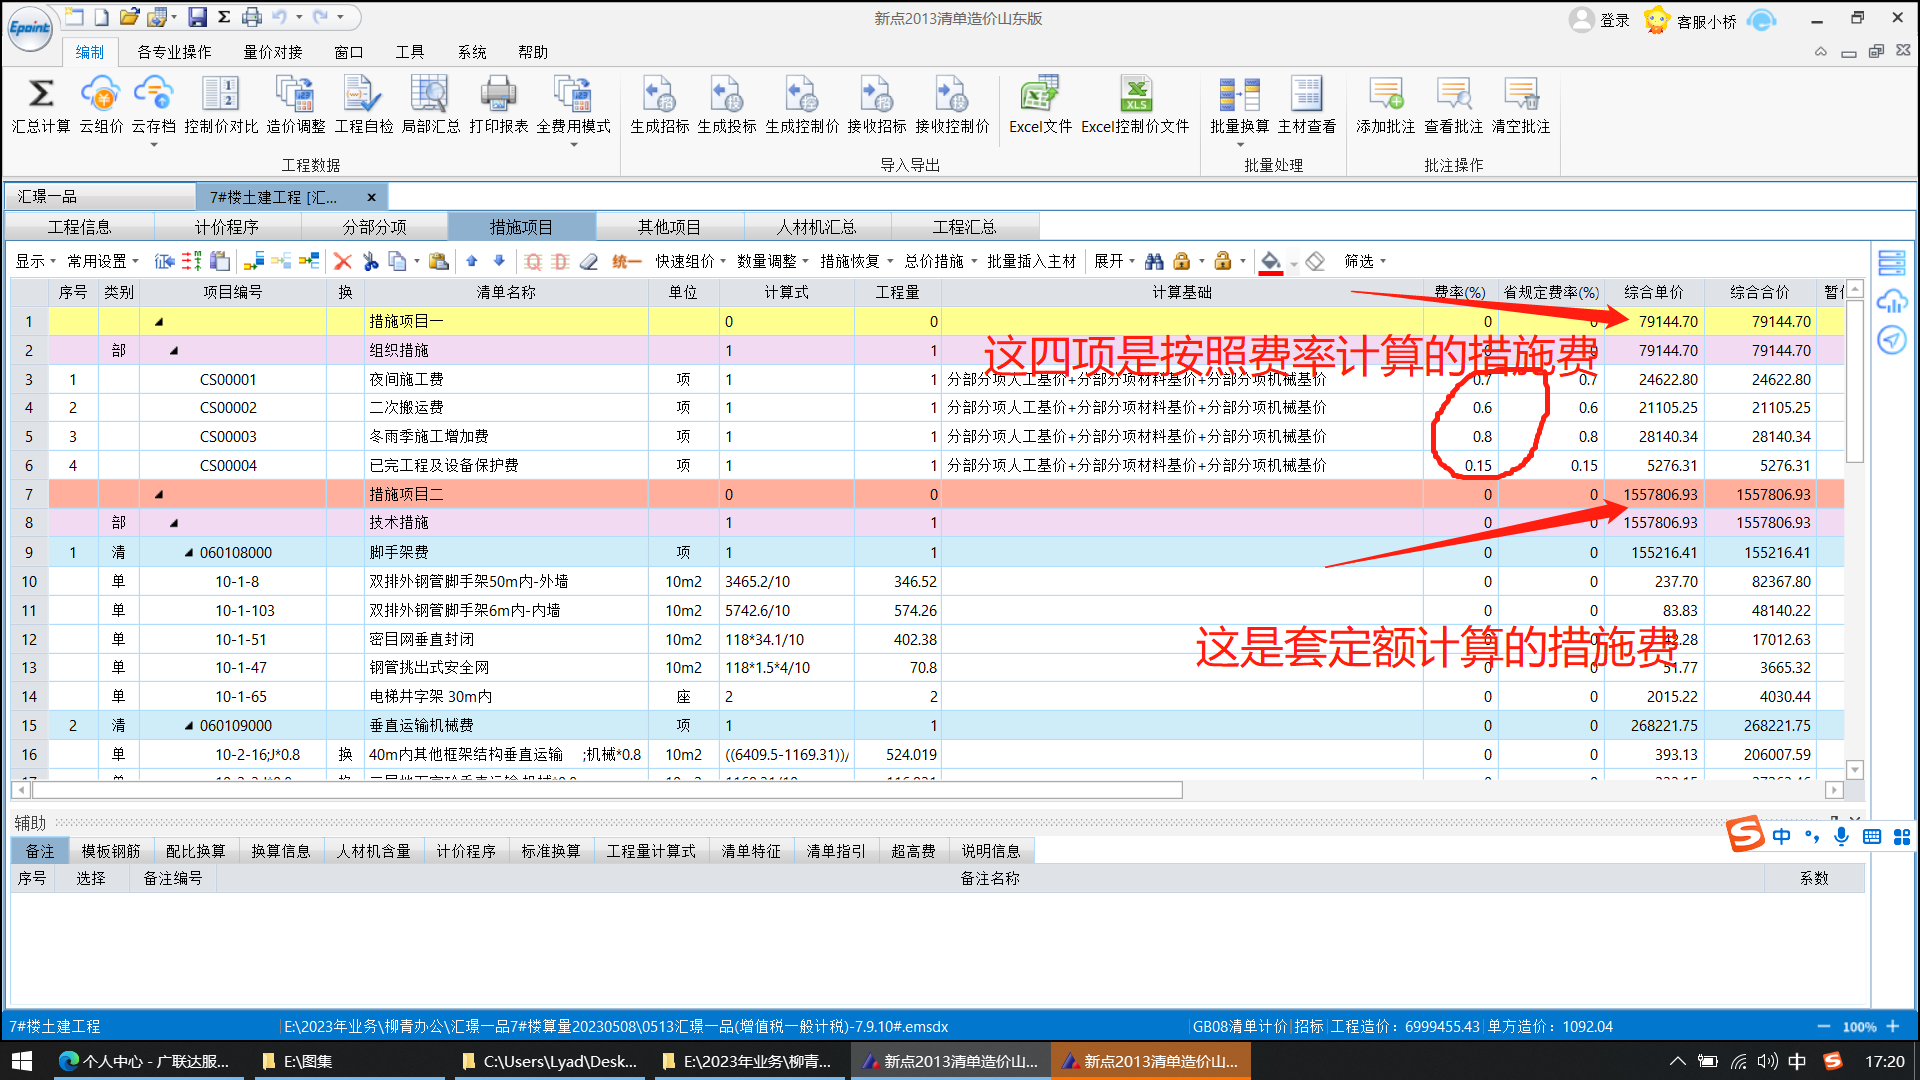Viewport: 1920px width, 1080px height.
Task: Collapse the 措施项目一 row triangle
Action: (x=158, y=322)
